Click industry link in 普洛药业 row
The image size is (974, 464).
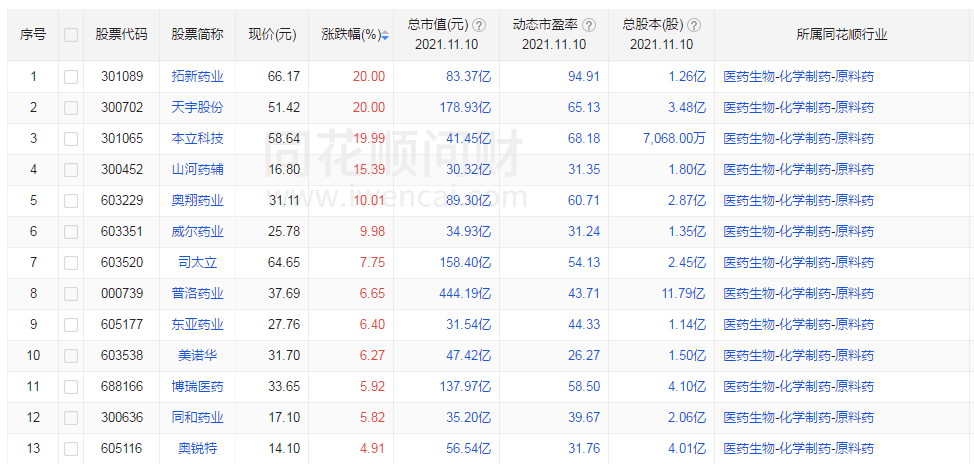pos(798,293)
